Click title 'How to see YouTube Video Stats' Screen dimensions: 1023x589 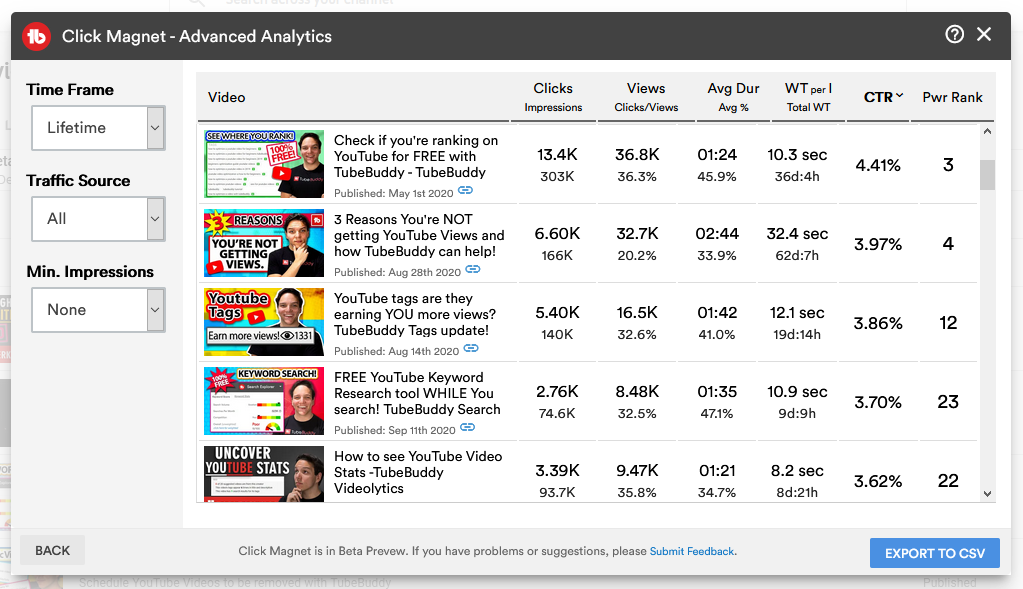[418, 472]
